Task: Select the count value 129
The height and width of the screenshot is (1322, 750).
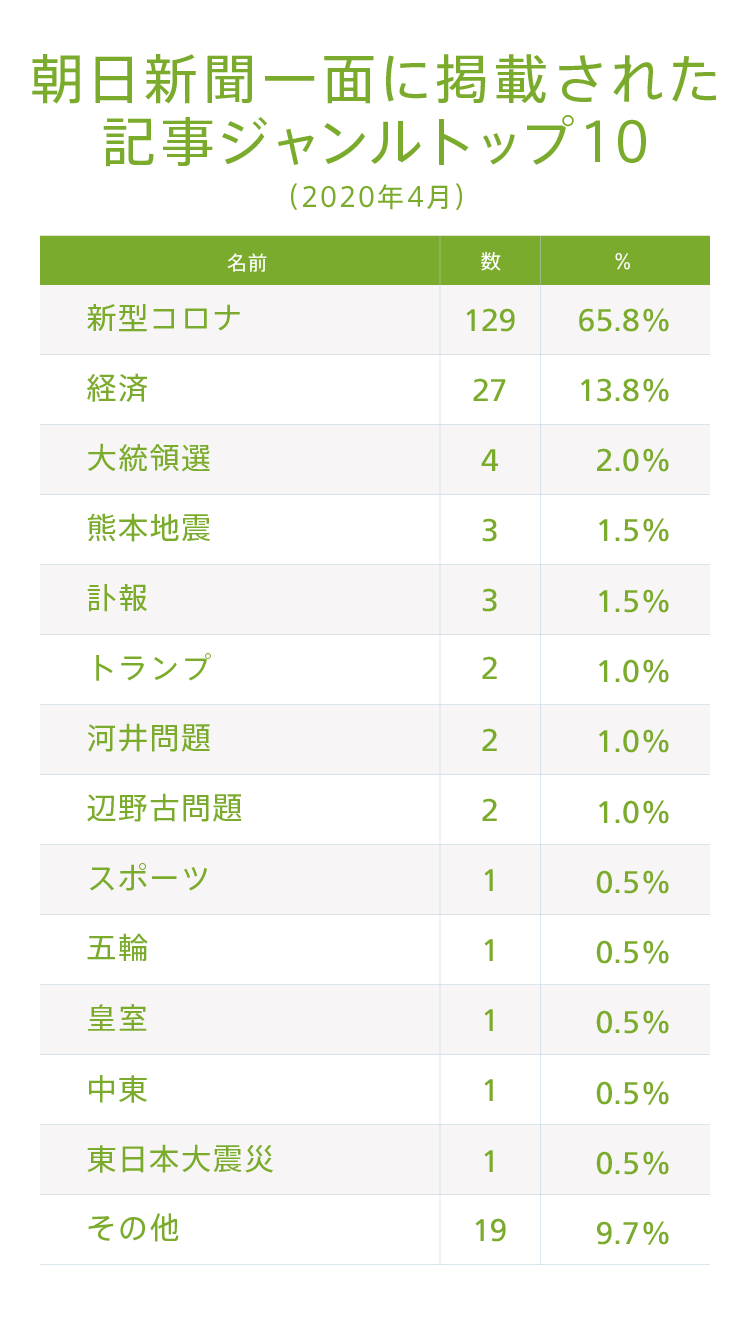Action: coord(490,321)
